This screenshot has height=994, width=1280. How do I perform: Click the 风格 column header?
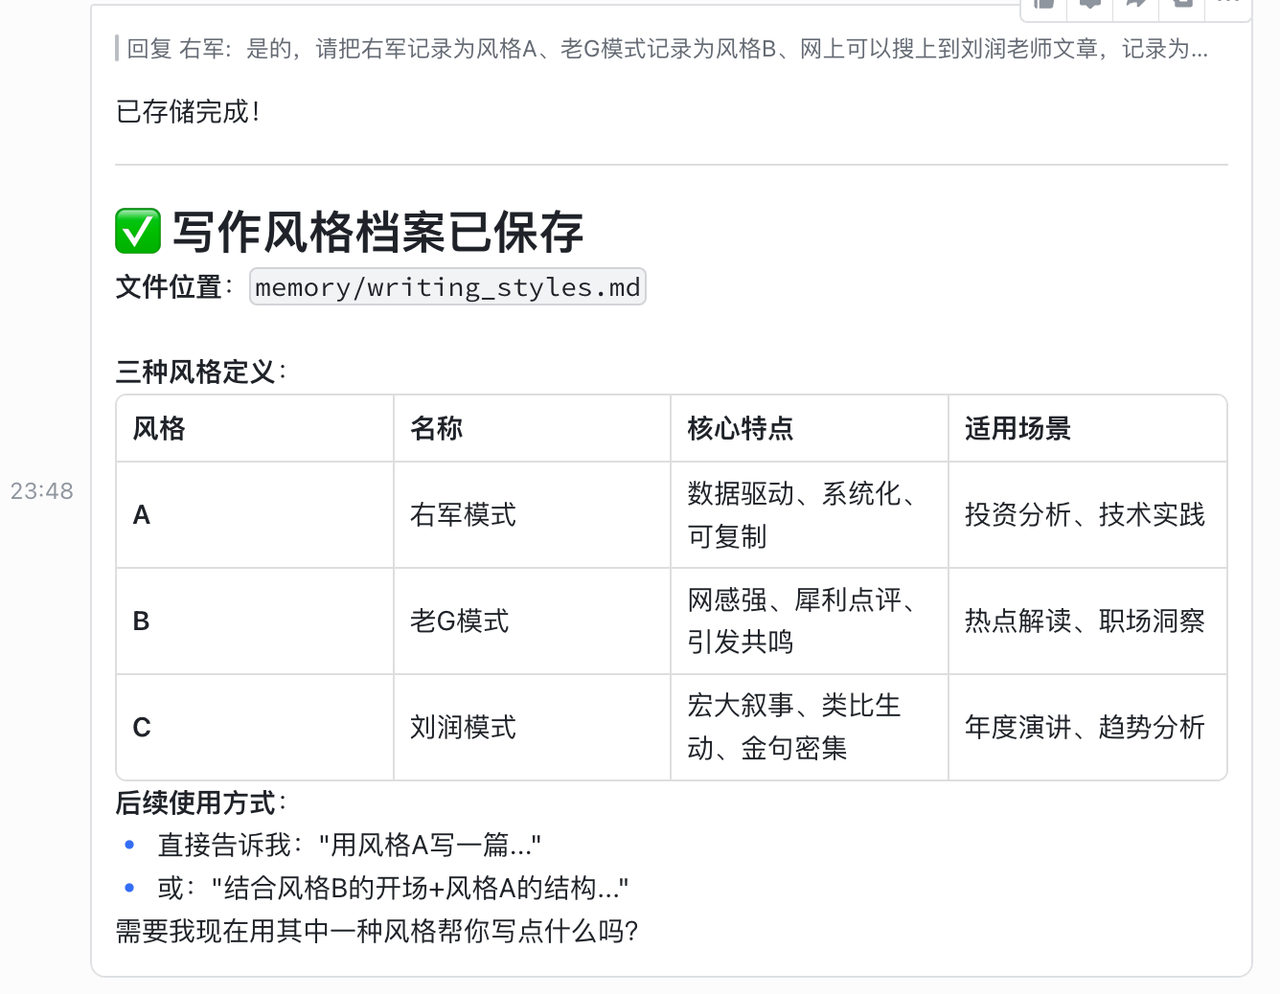tap(255, 429)
